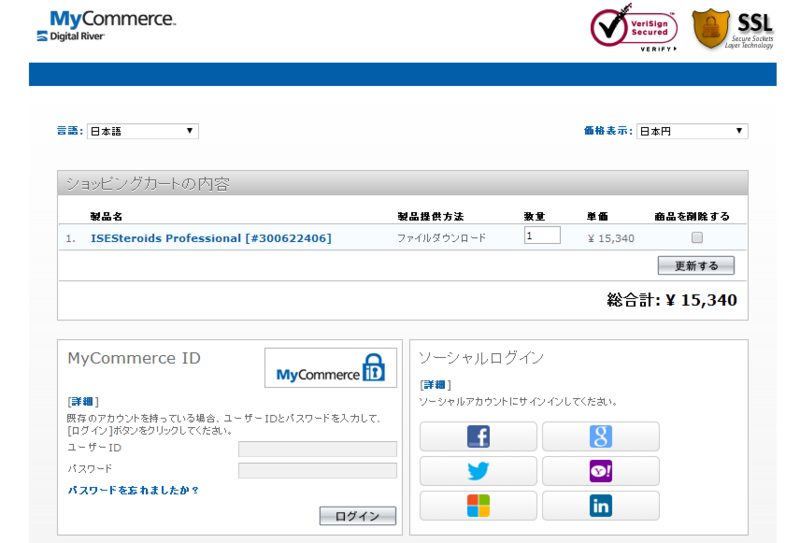Click the SSL secure sockets shield badge
The image size is (800, 543).
click(x=733, y=30)
